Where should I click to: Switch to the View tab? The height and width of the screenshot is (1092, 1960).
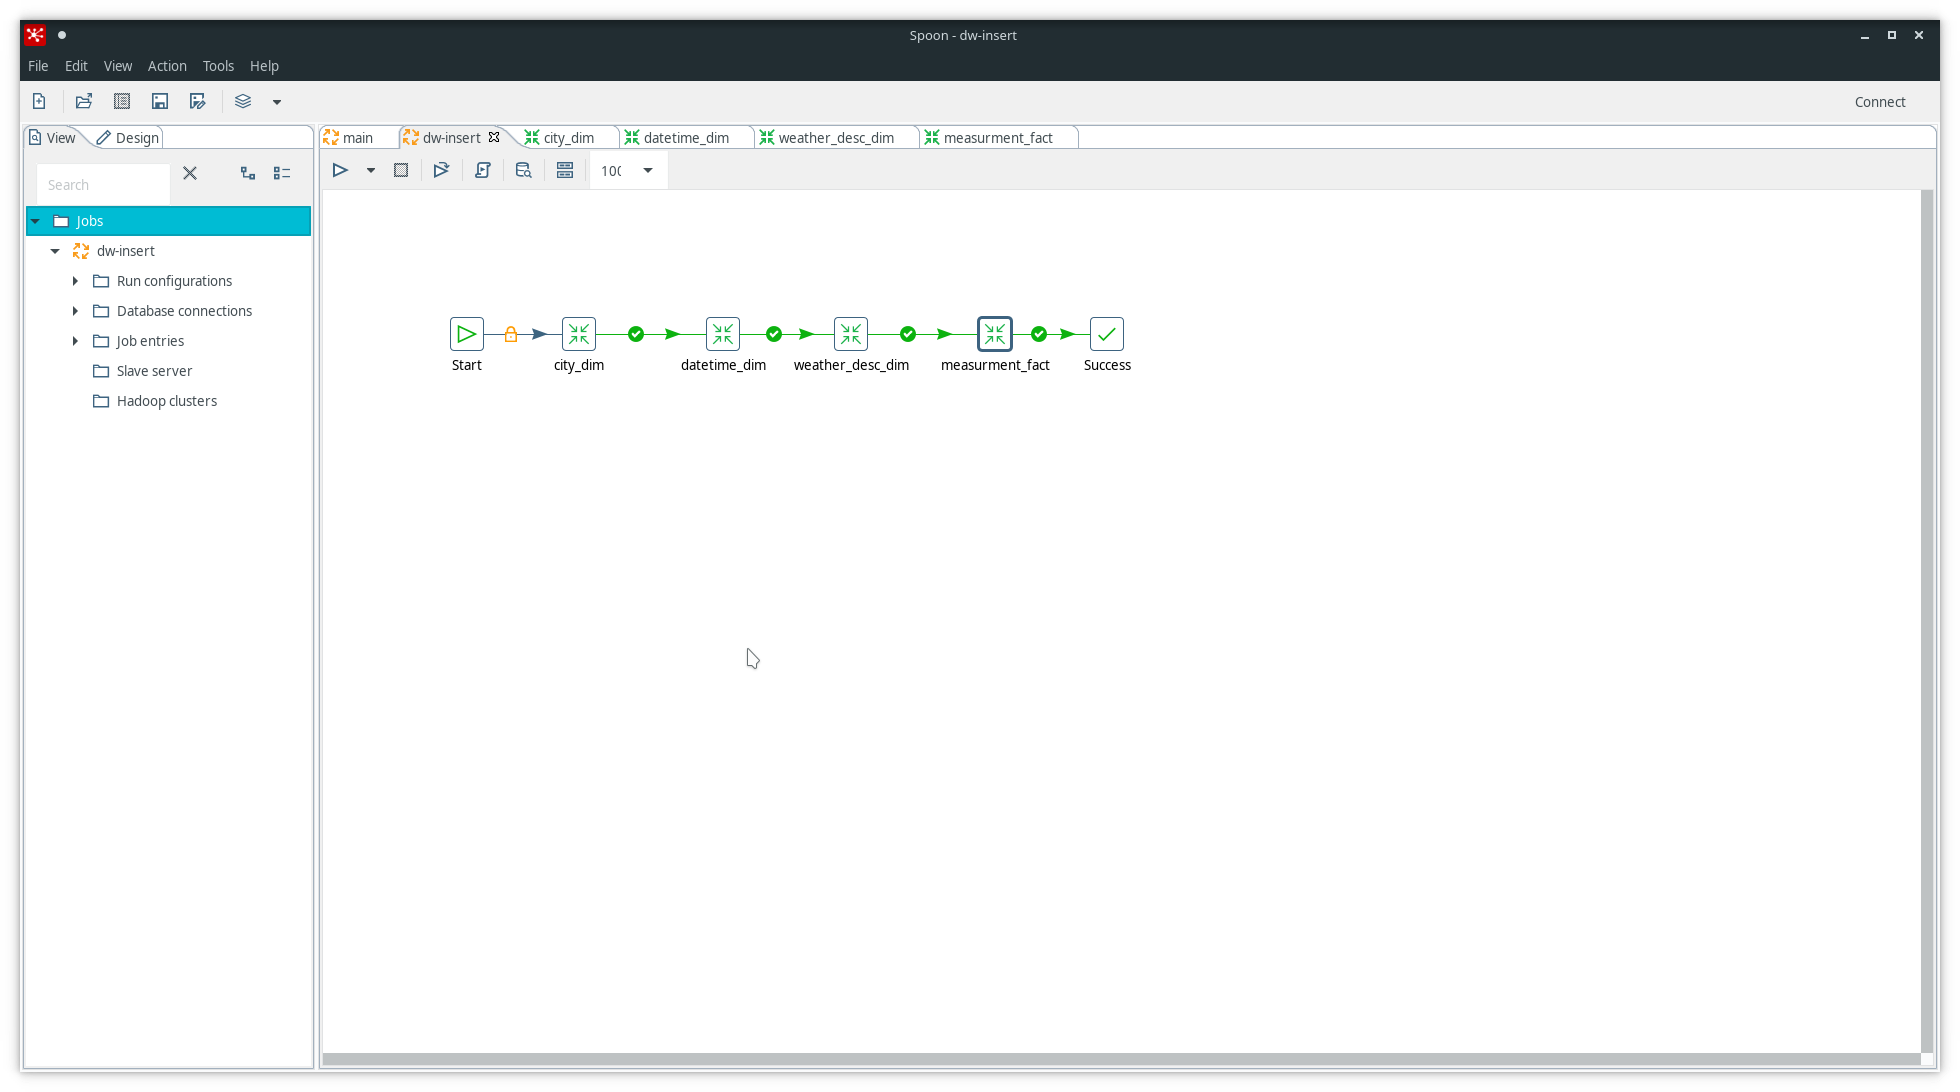click(52, 138)
